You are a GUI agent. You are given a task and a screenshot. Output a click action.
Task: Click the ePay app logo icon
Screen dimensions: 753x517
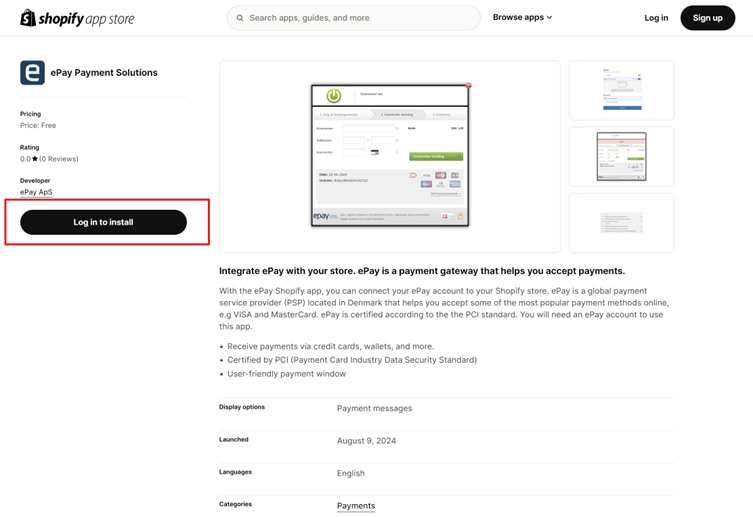tap(32, 73)
